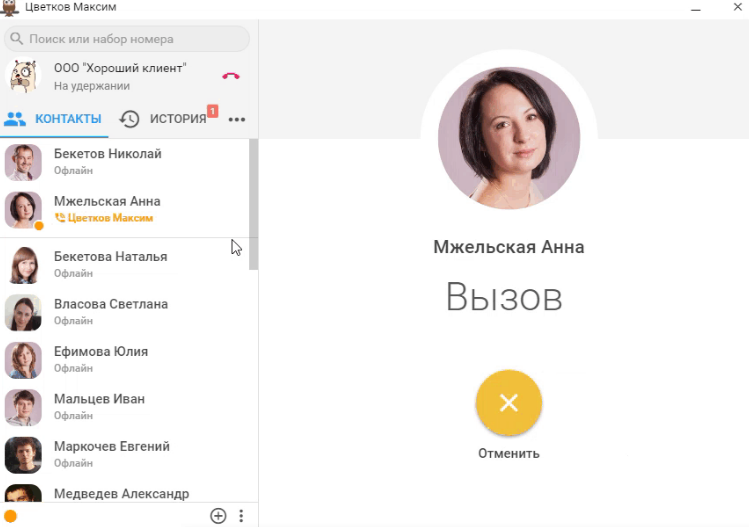Click the history clock icon
This screenshot has height=527, width=749.
pos(129,119)
